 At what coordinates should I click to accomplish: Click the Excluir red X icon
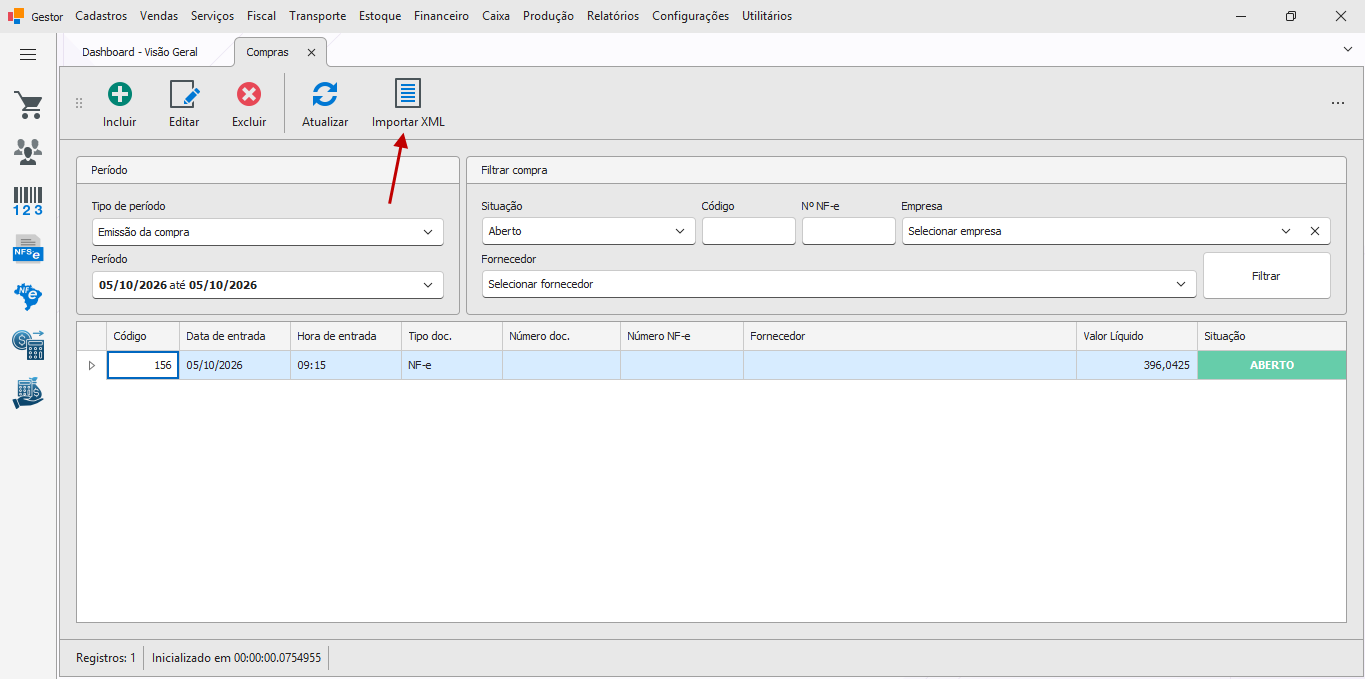click(x=249, y=94)
